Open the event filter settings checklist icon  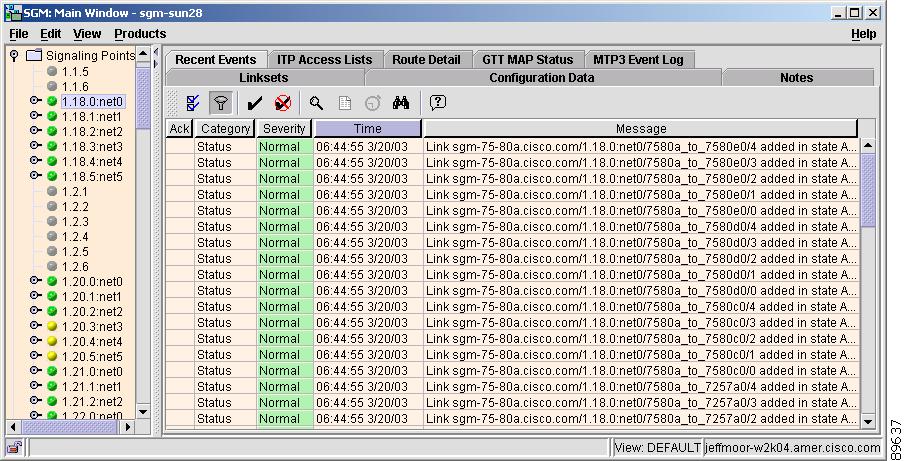click(x=193, y=103)
